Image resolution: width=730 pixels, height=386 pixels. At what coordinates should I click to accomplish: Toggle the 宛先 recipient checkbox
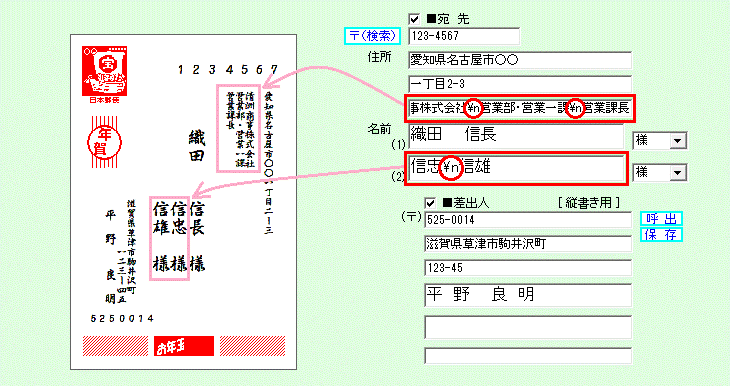pos(414,19)
